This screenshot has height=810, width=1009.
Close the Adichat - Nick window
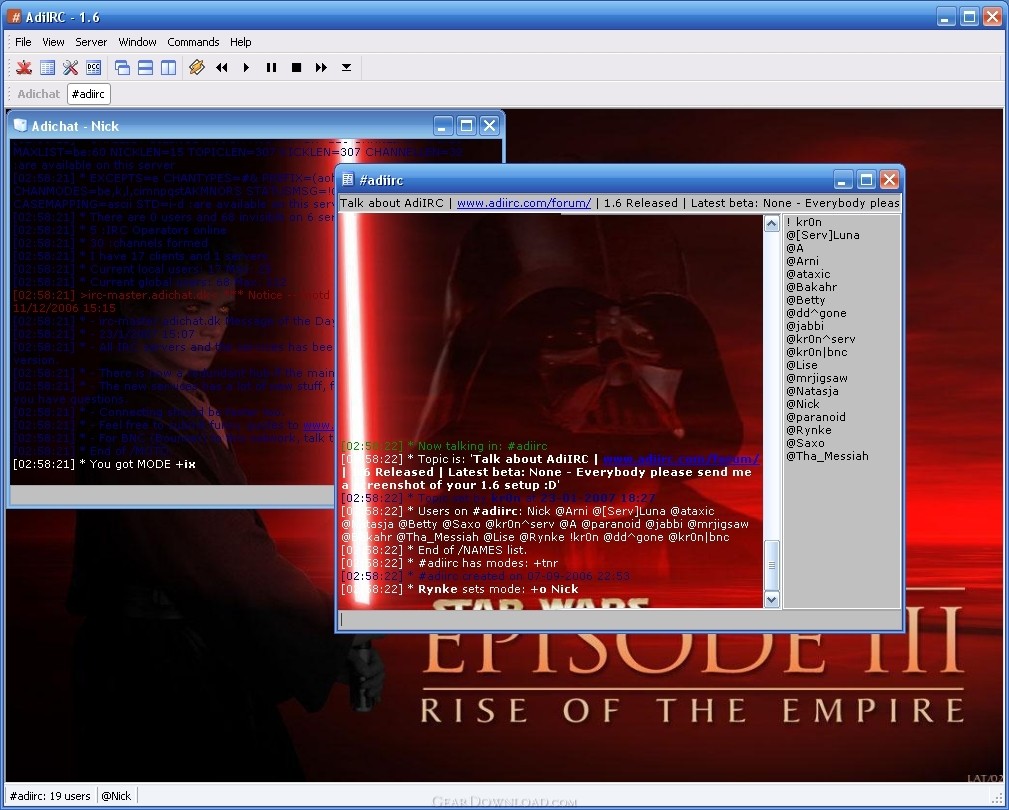point(489,125)
